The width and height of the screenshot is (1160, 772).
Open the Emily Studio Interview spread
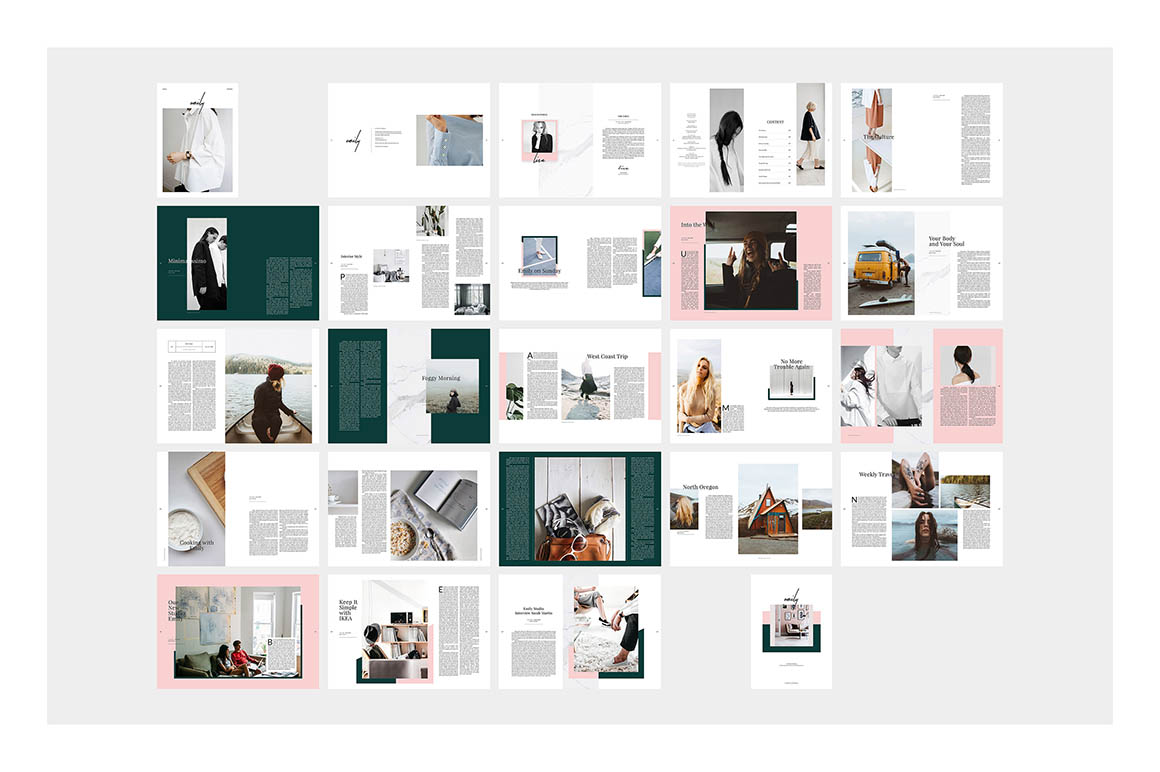click(579, 631)
